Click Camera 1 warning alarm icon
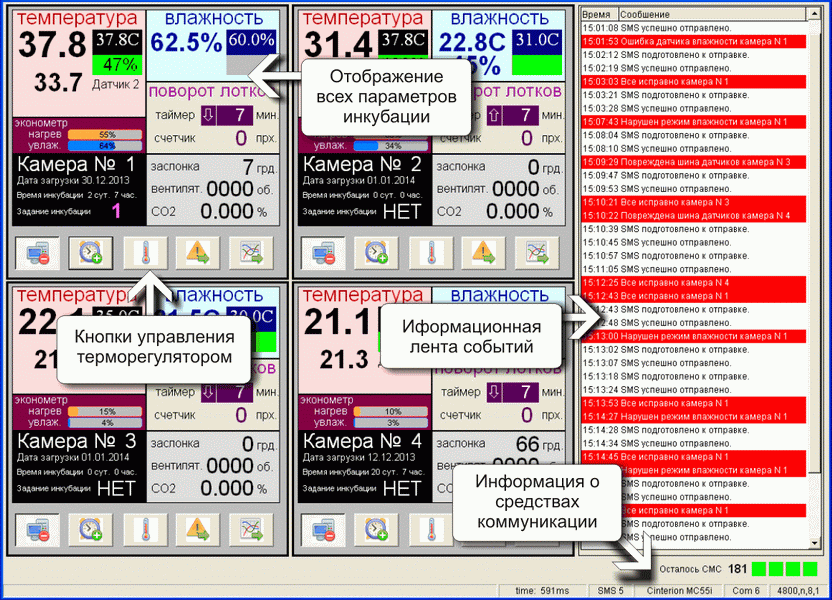This screenshot has height=600, width=832. point(198,252)
